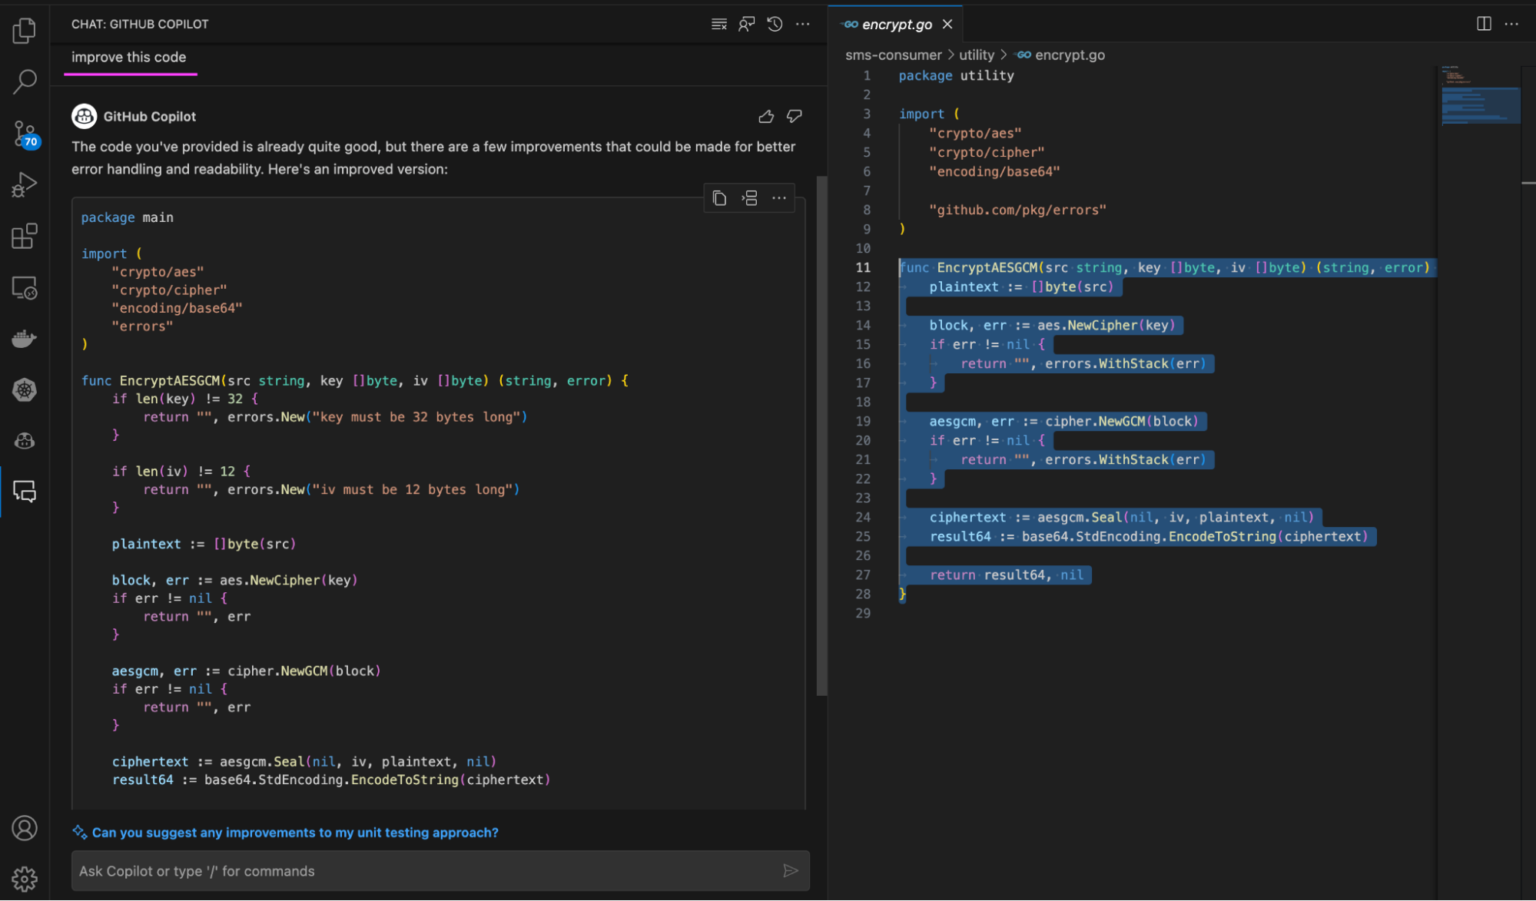Click the CHAT: GITHUB COPILOT panel title
The width and height of the screenshot is (1536, 901).
(140, 24)
